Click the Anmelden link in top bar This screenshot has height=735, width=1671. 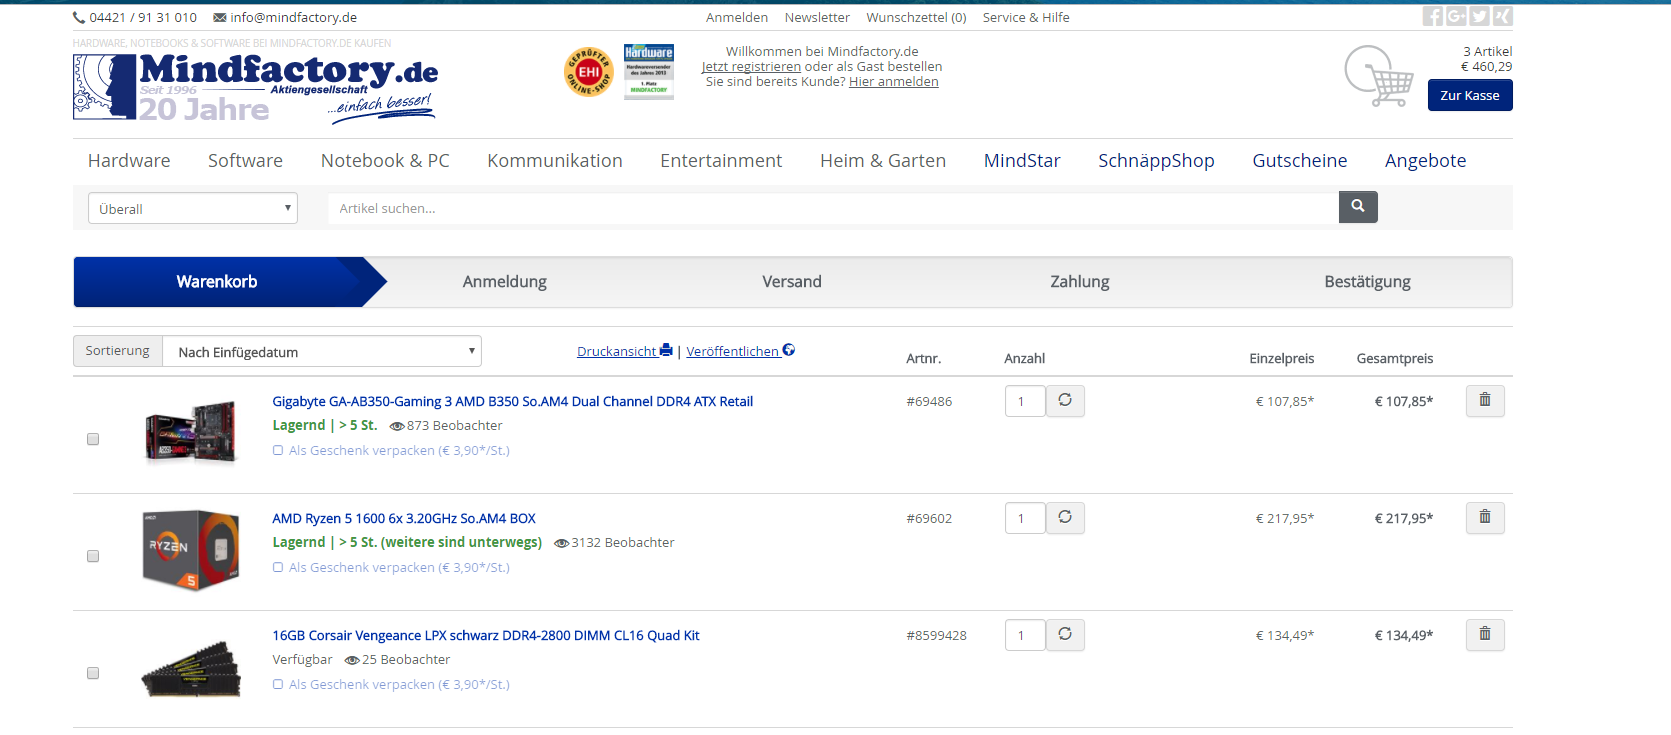tap(737, 17)
